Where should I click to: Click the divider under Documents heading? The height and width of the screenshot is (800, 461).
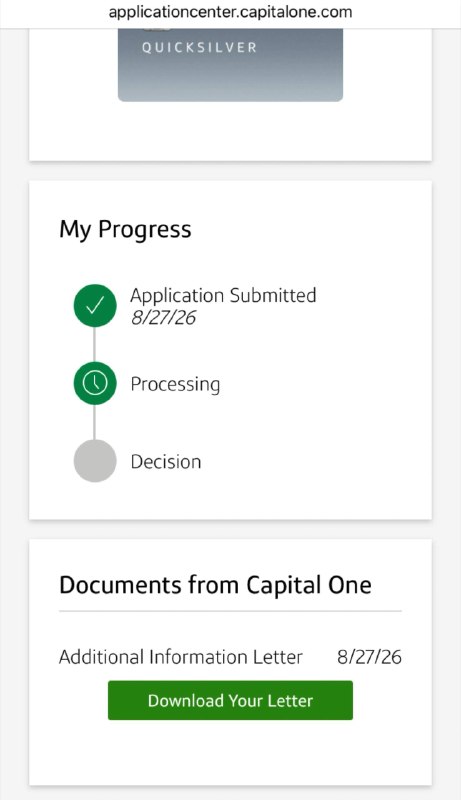pos(230,610)
